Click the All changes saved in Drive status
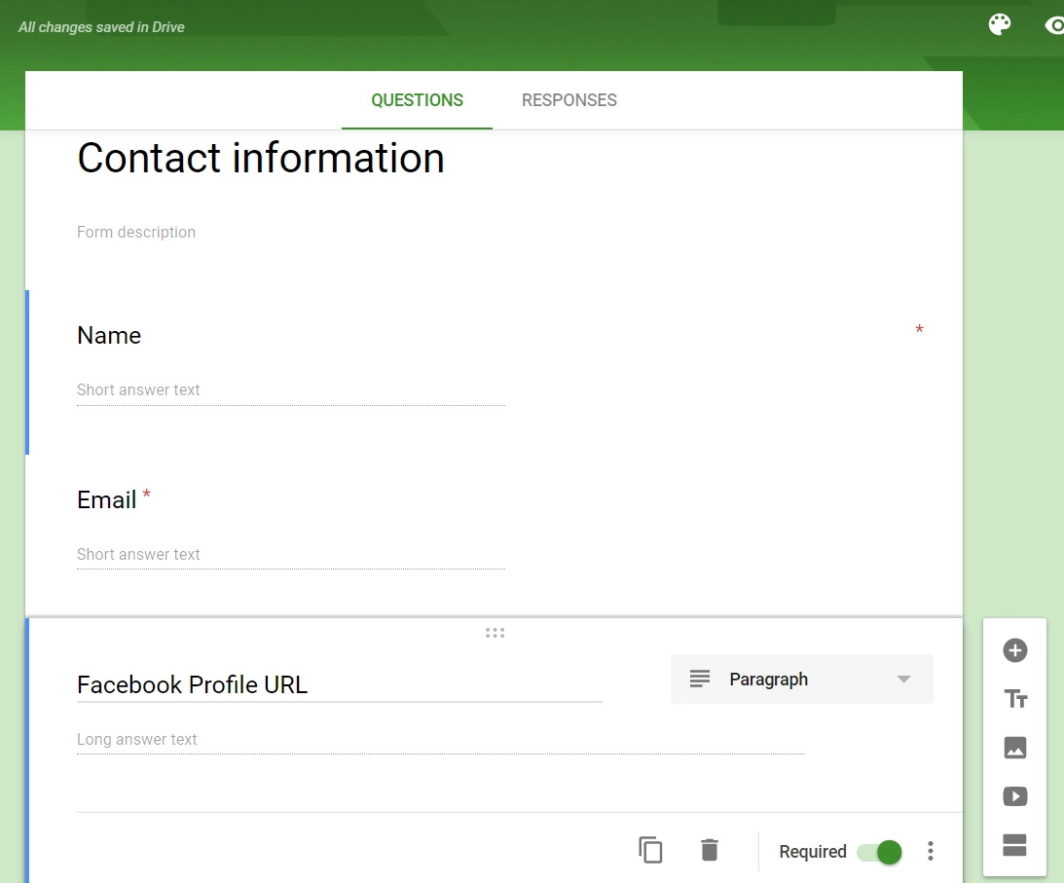The height and width of the screenshot is (883, 1064). pos(101,27)
